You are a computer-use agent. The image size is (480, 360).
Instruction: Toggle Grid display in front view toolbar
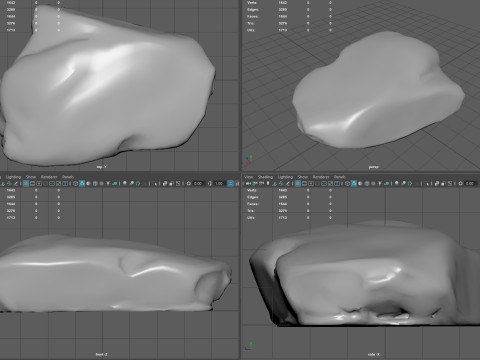click(26, 183)
